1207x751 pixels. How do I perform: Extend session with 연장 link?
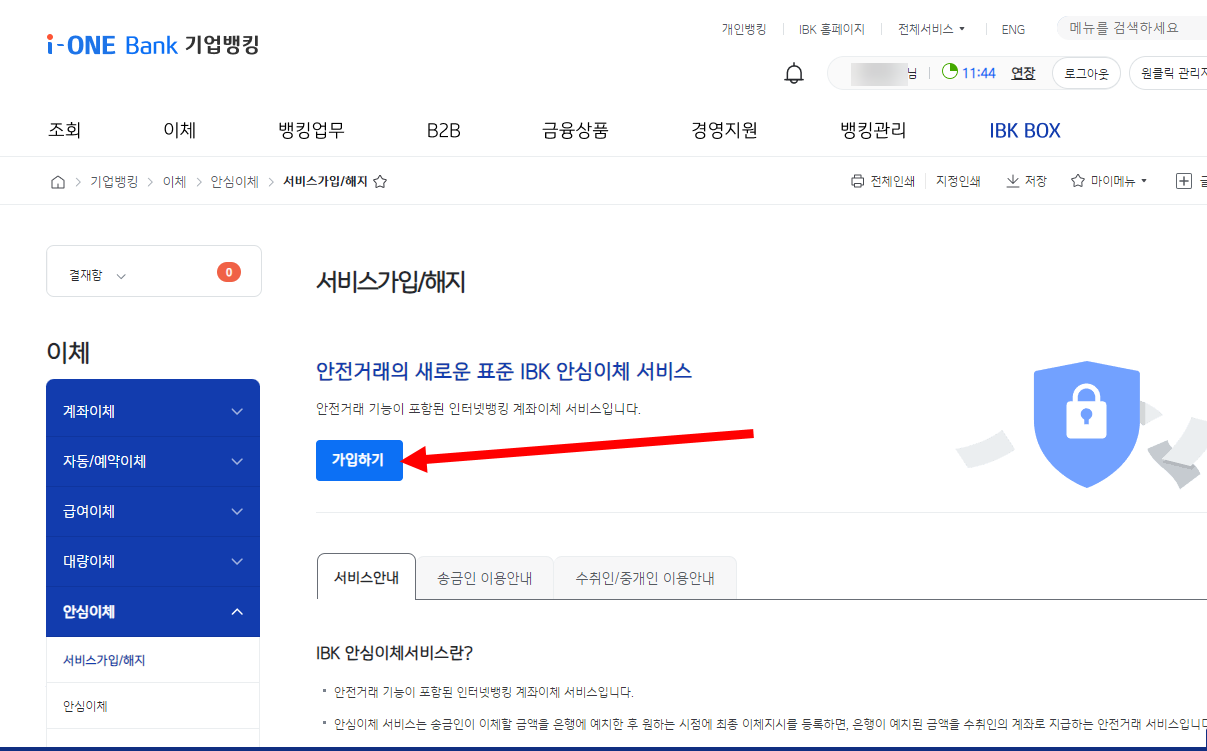(1023, 73)
